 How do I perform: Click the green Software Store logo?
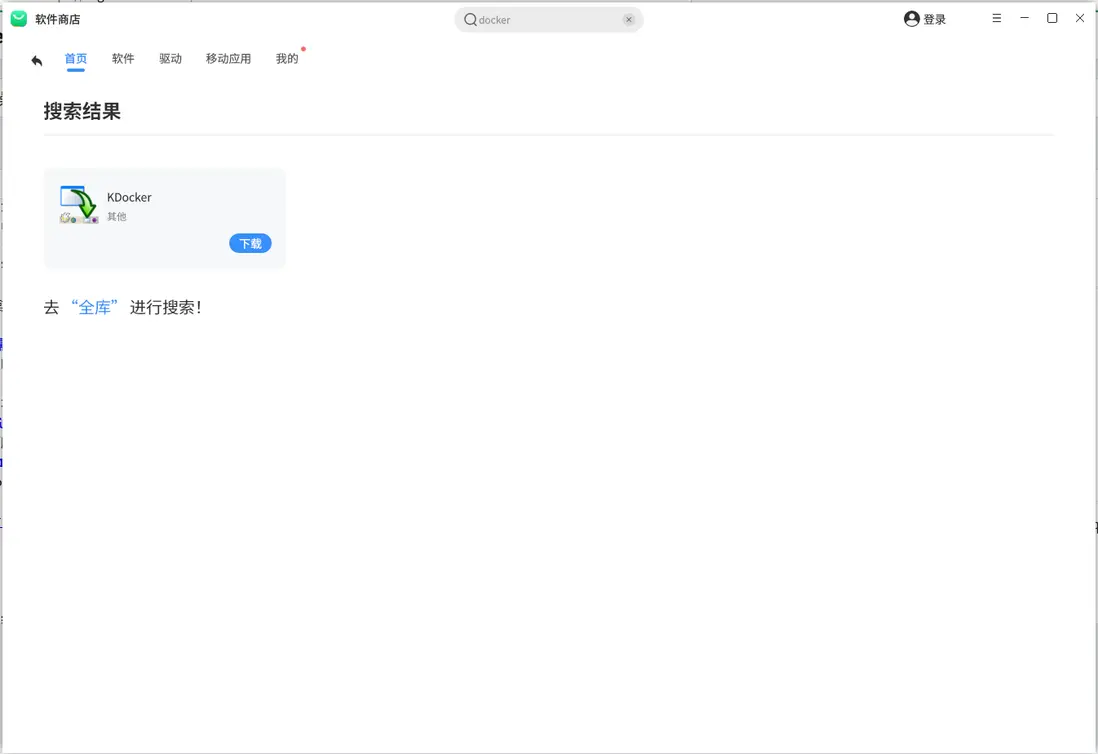(x=17, y=18)
